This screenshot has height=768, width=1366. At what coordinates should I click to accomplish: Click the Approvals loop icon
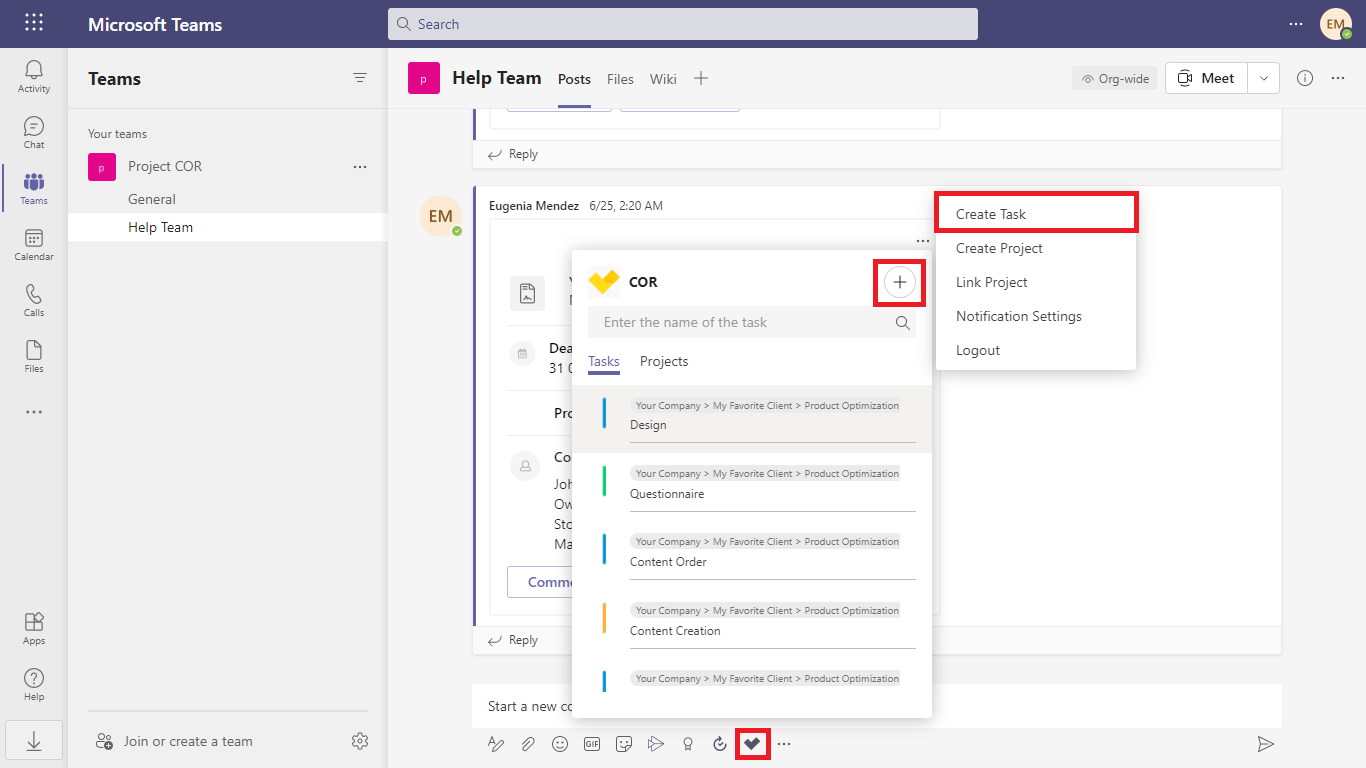click(720, 743)
